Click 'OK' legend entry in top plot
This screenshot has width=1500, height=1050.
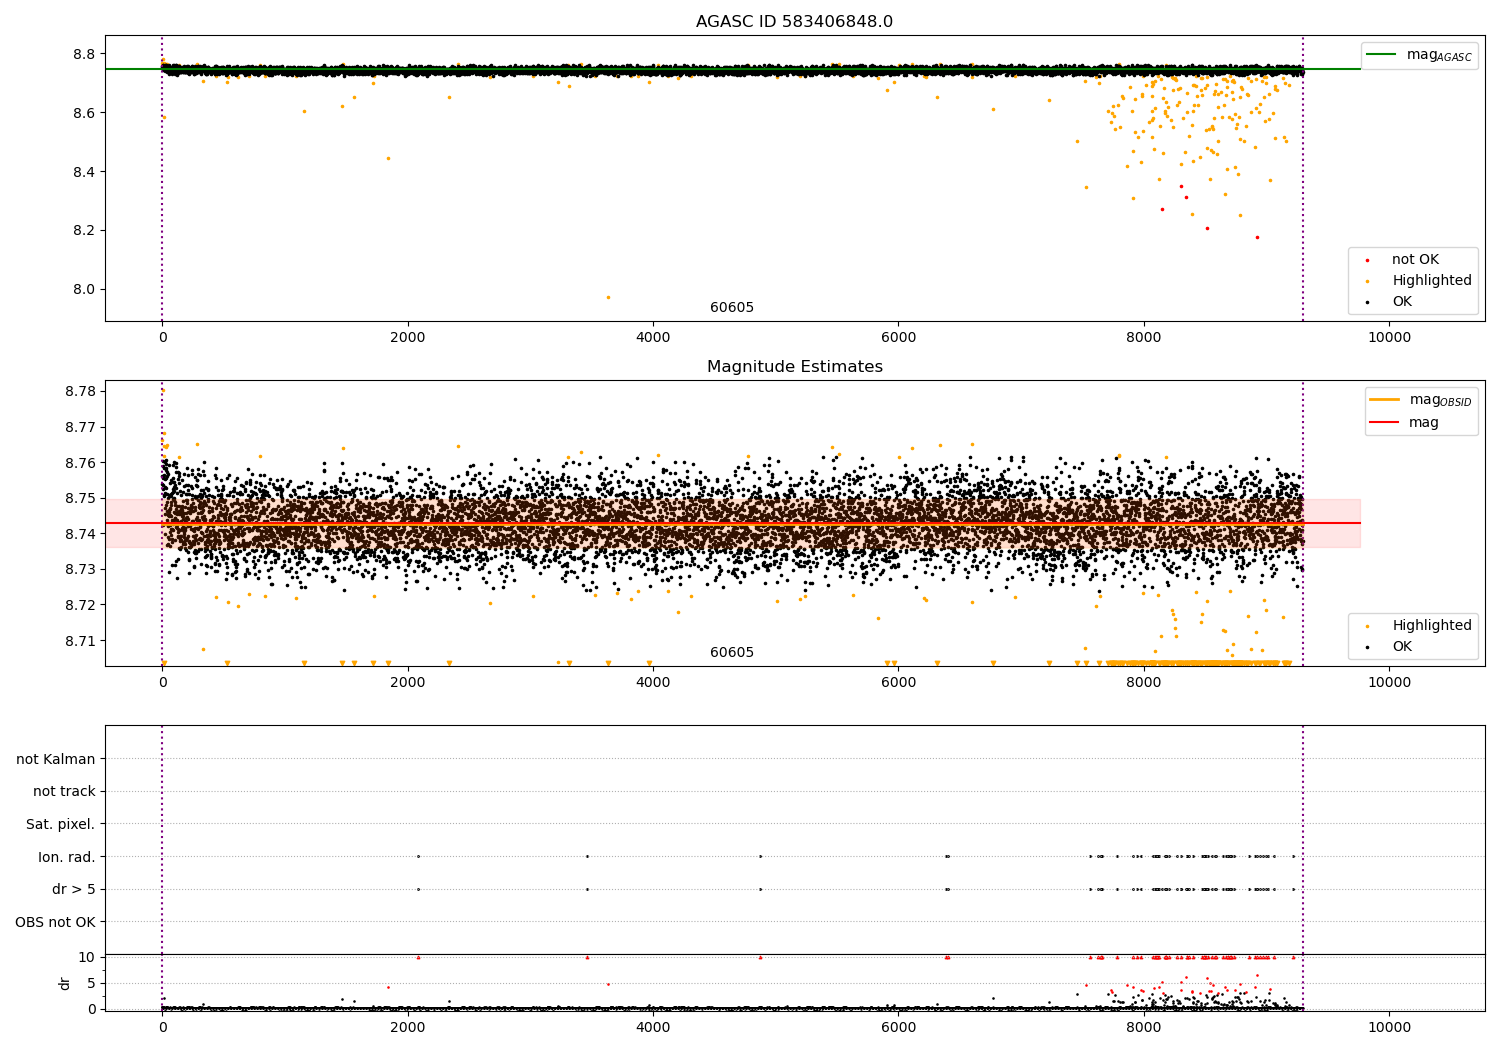[1402, 302]
